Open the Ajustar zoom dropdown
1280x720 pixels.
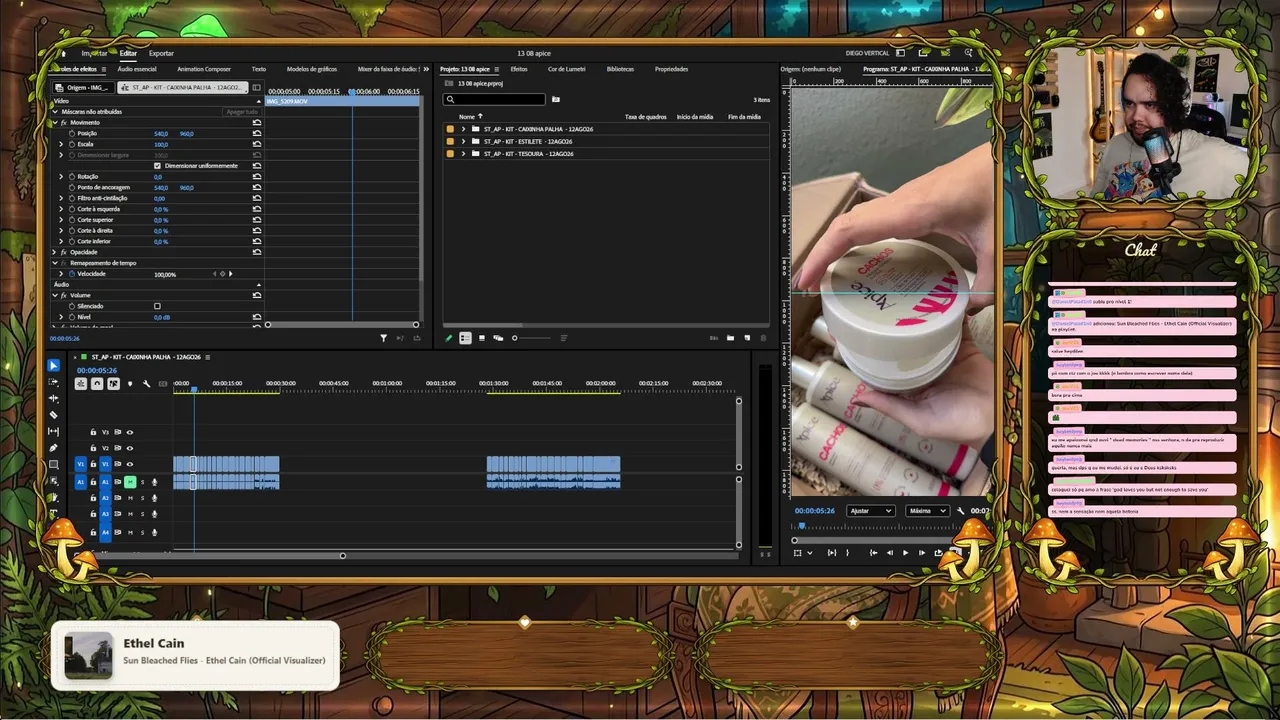click(x=870, y=511)
